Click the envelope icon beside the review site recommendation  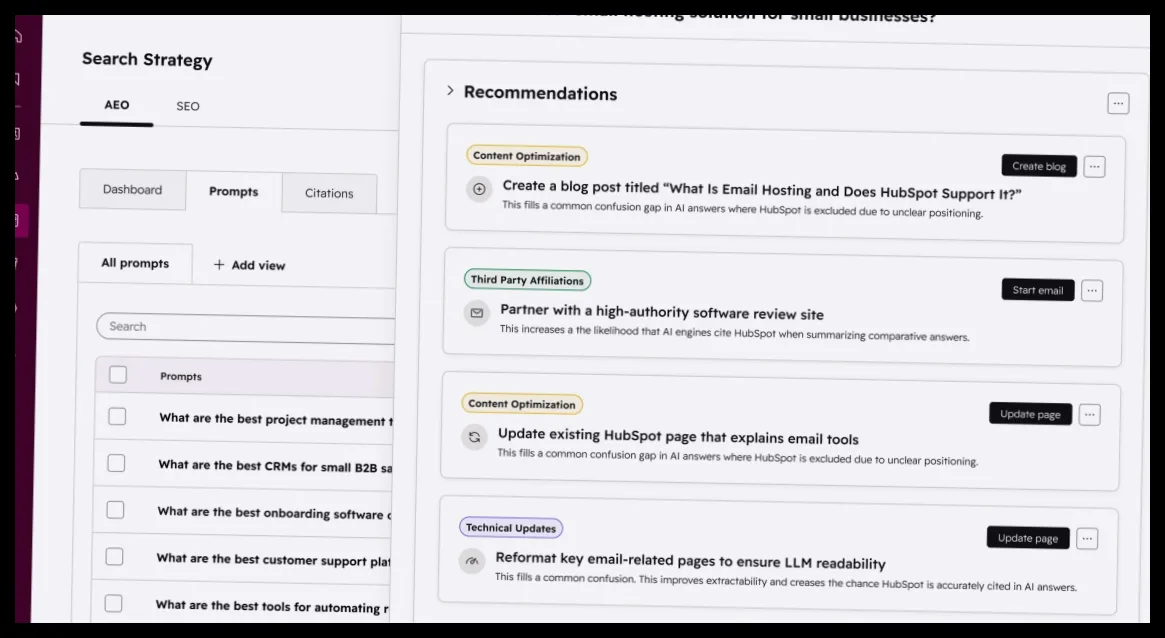click(477, 313)
